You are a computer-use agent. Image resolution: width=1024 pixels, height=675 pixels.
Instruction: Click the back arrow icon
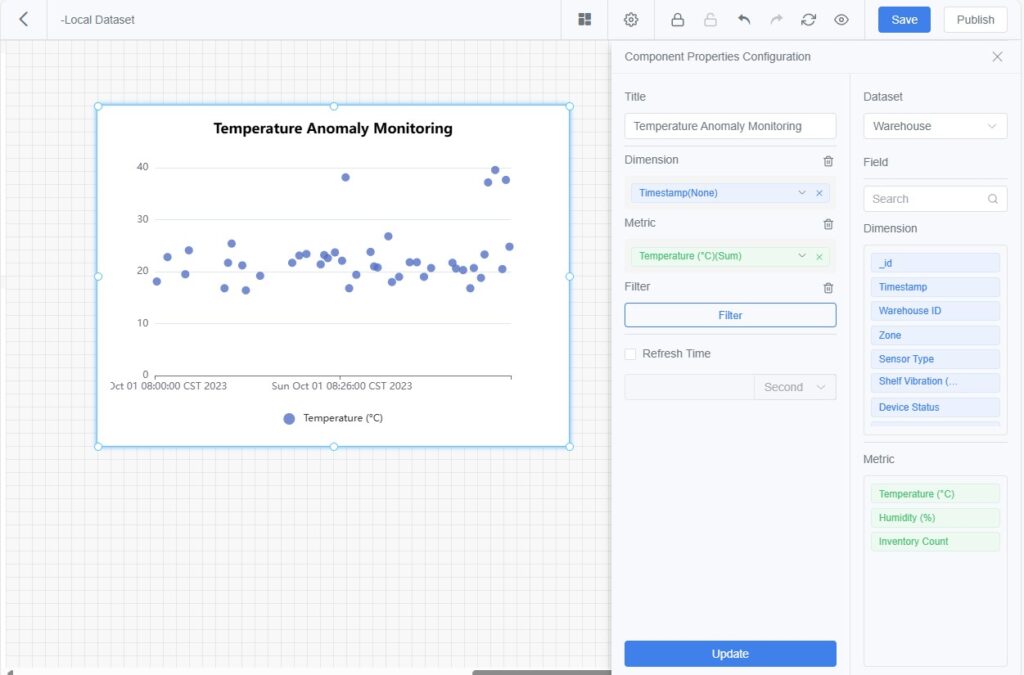(x=24, y=19)
